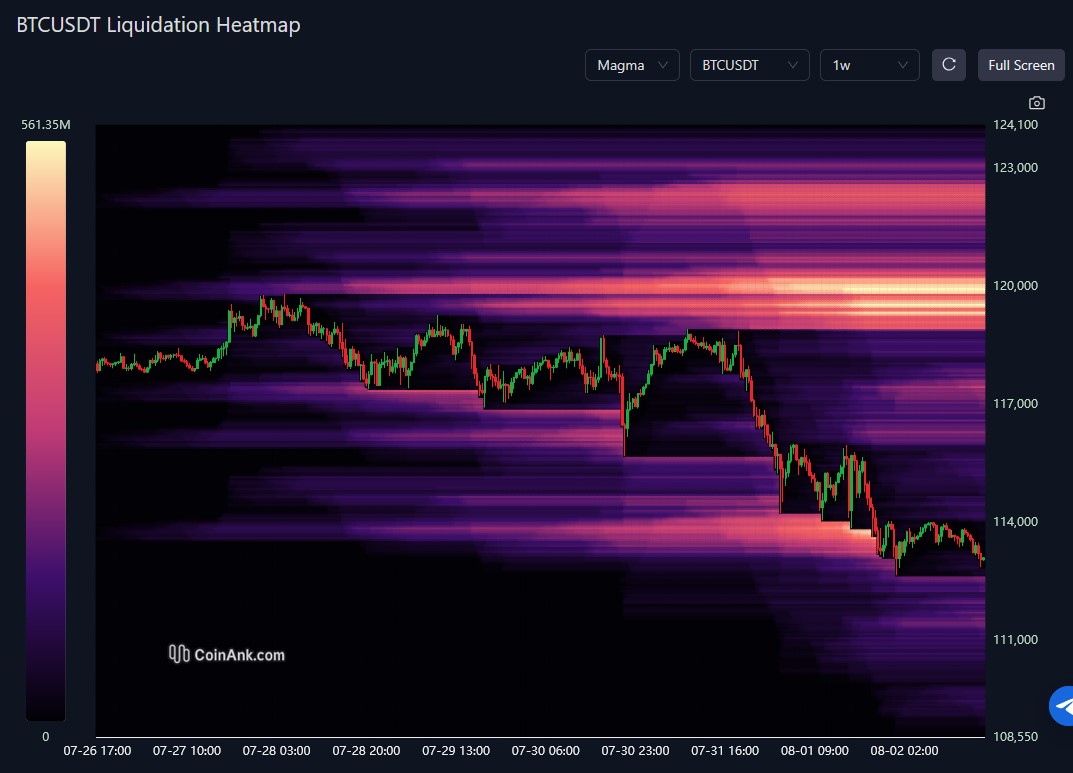Click the Full Screen button
This screenshot has height=773, width=1073.
click(x=1021, y=65)
